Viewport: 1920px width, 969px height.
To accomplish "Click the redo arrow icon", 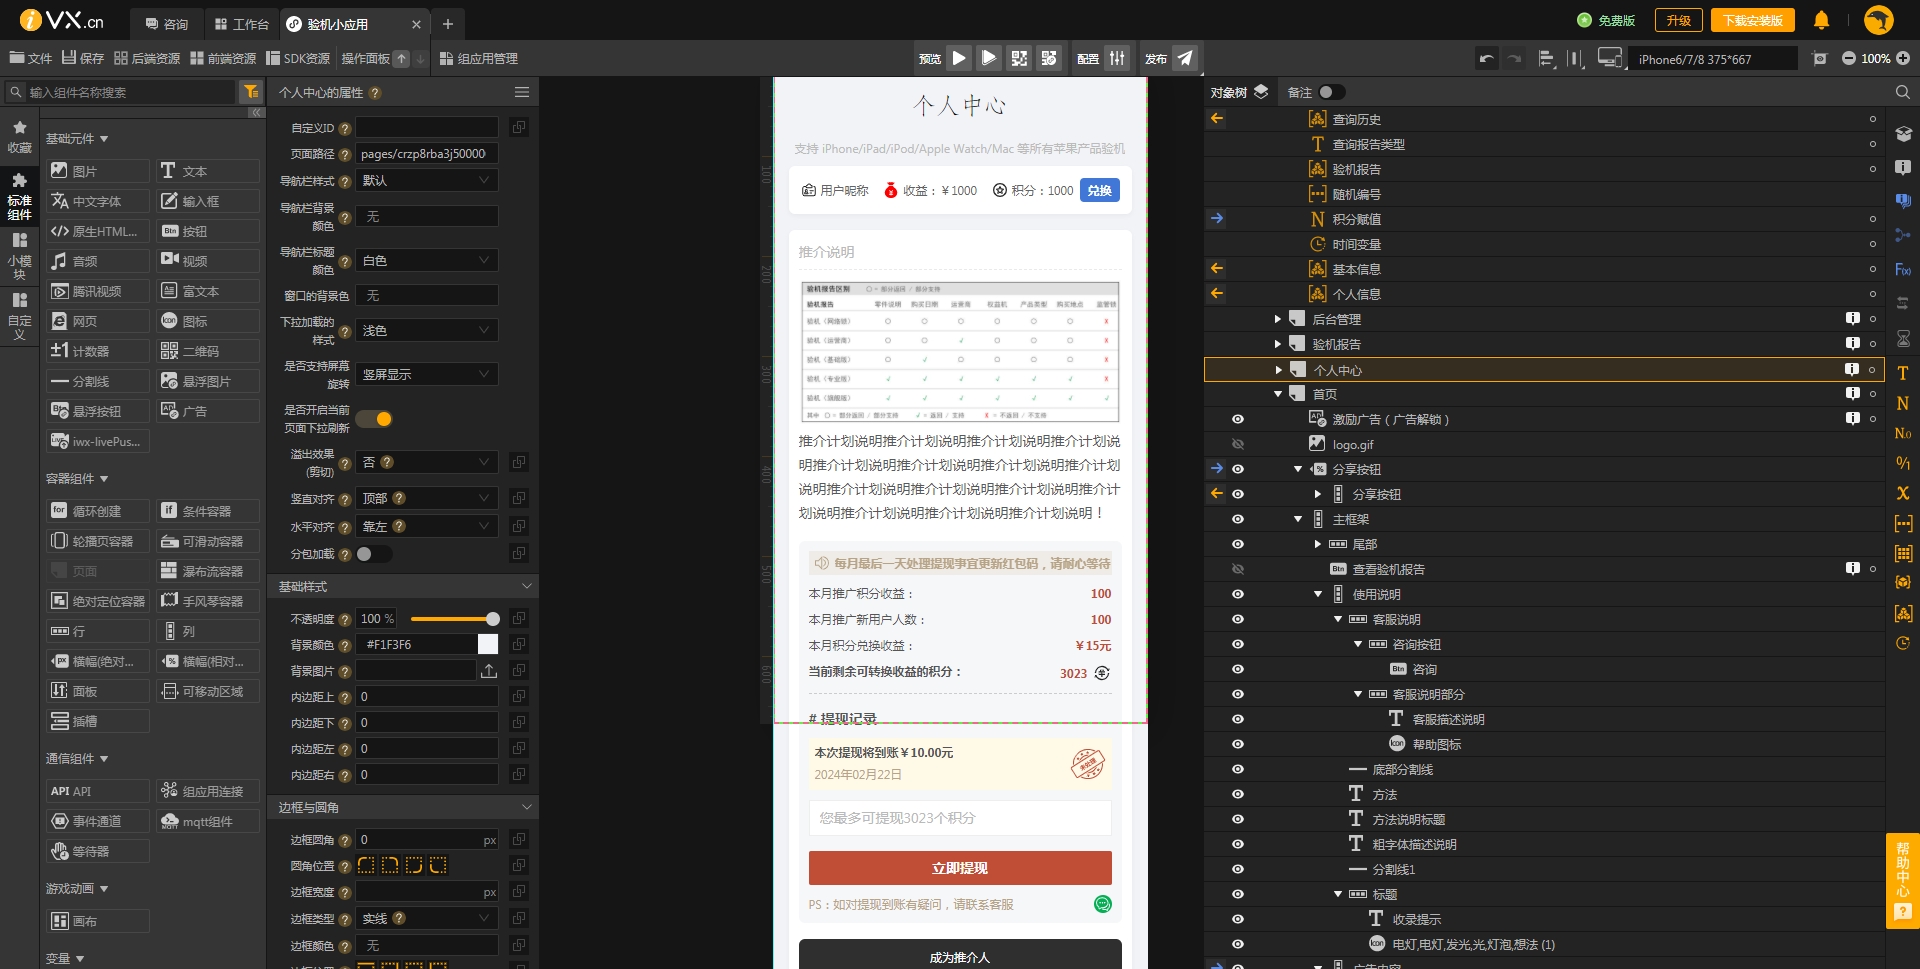I will [1515, 58].
